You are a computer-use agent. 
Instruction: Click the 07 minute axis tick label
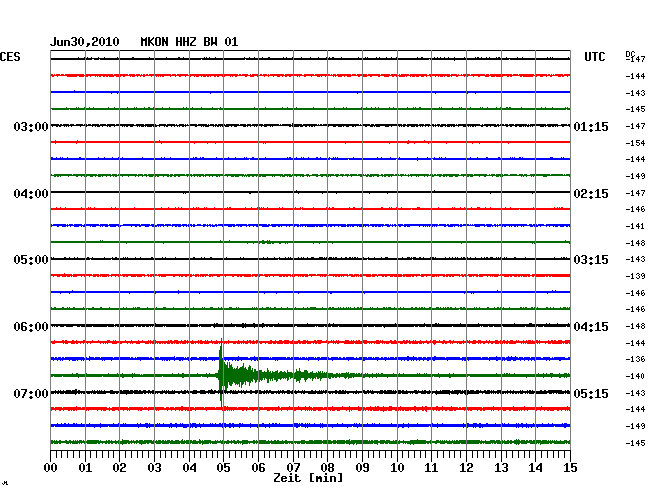293,467
